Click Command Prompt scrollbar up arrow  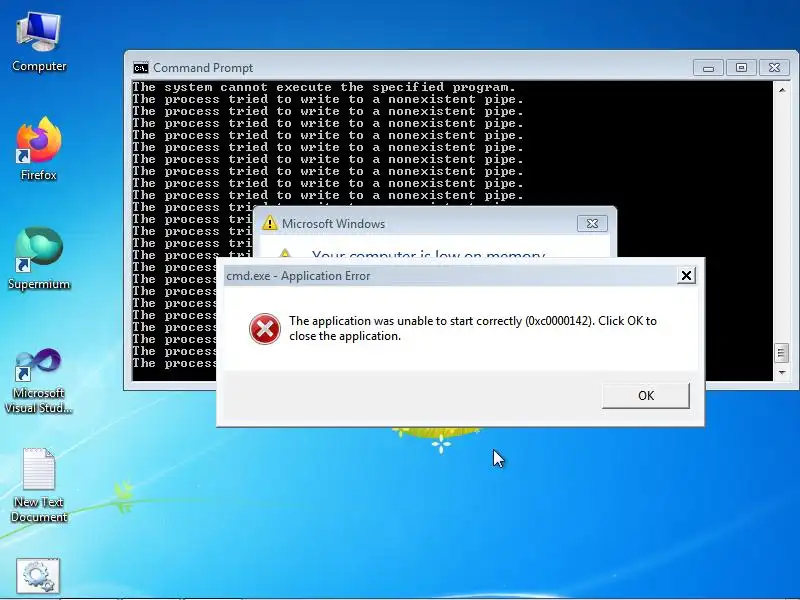pyautogui.click(x=782, y=90)
